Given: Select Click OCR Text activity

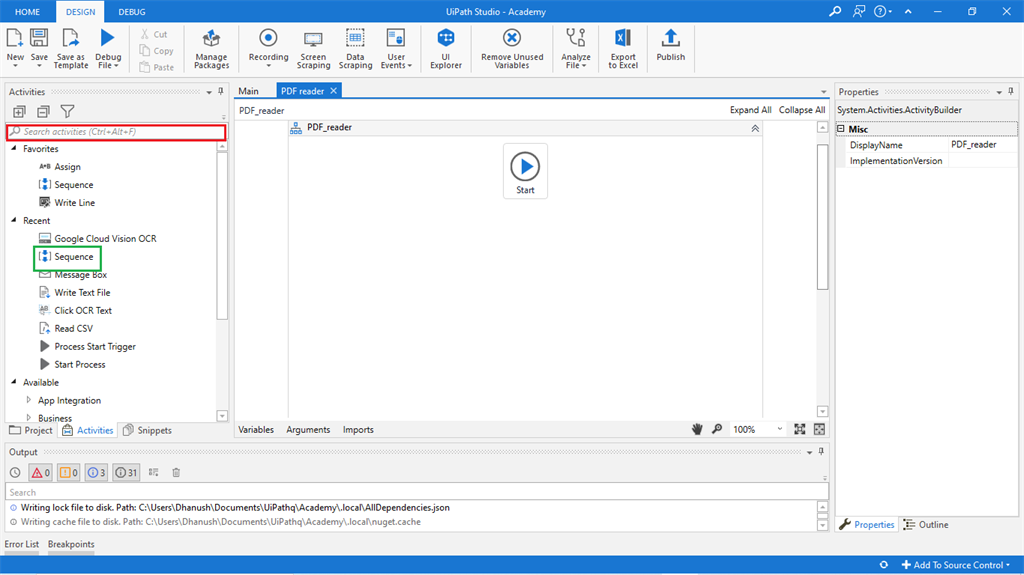Looking at the screenshot, I should click(75, 310).
